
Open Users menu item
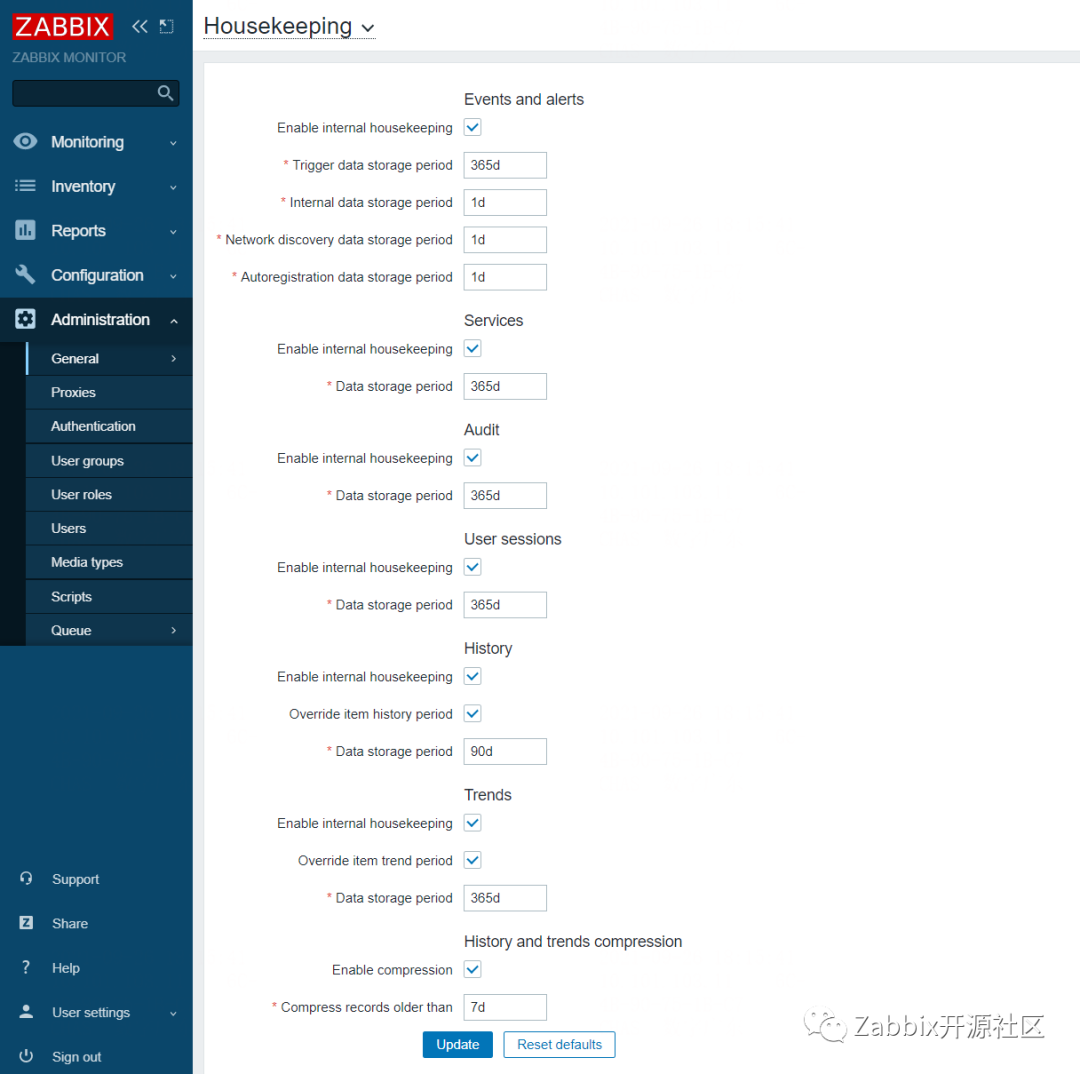coord(110,528)
